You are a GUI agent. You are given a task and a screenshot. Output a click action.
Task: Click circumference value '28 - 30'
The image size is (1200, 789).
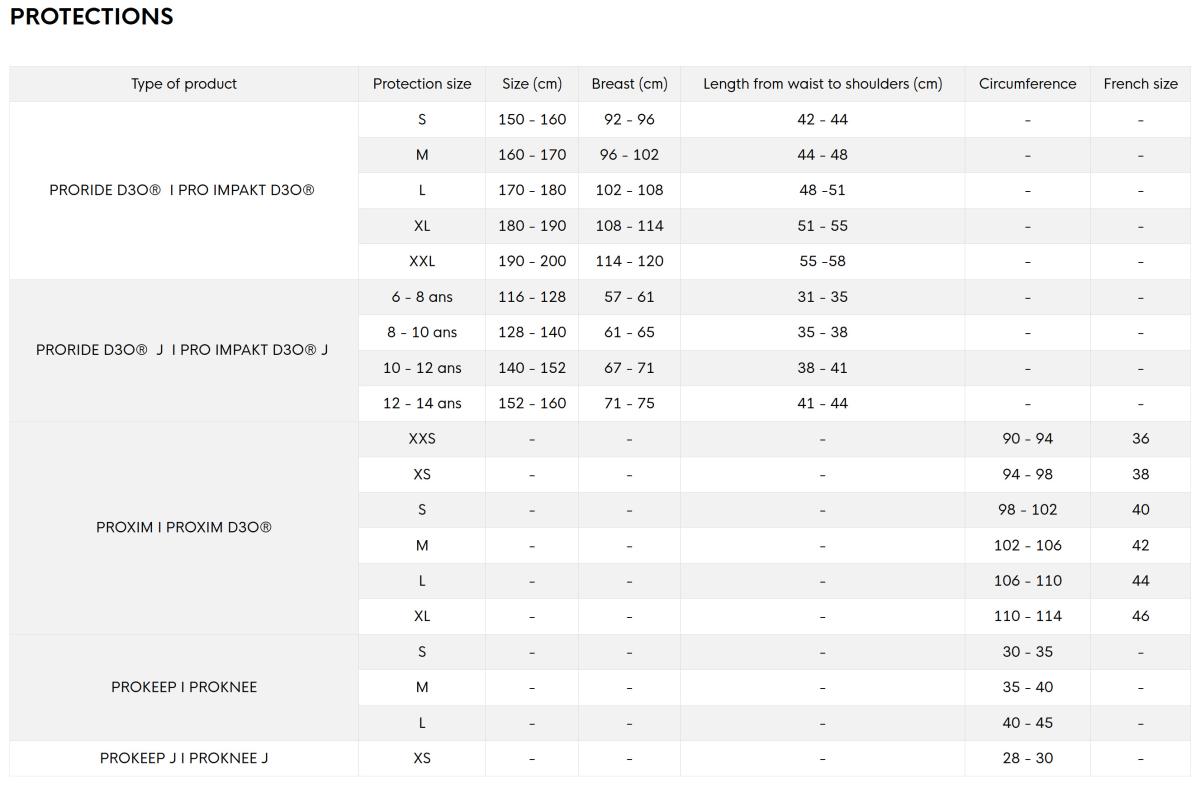[1027, 758]
